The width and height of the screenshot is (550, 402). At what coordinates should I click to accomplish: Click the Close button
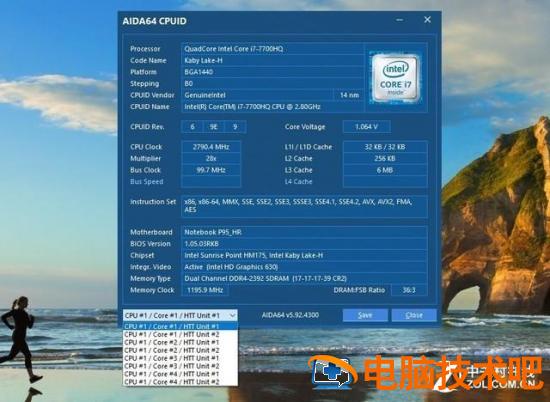[414, 315]
